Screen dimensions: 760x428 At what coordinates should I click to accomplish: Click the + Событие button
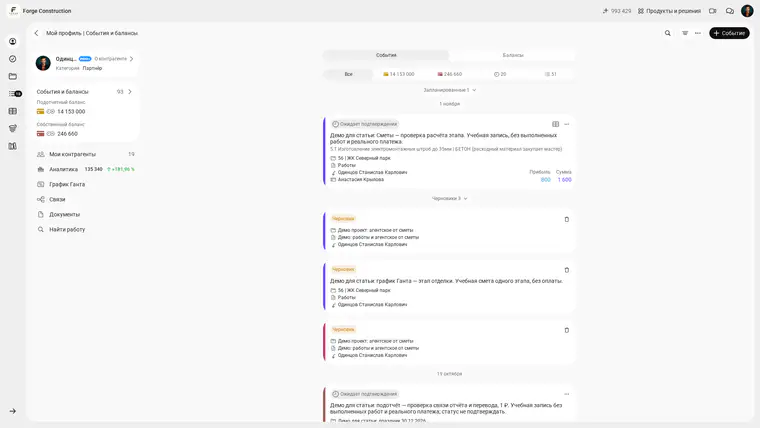pyautogui.click(x=729, y=33)
